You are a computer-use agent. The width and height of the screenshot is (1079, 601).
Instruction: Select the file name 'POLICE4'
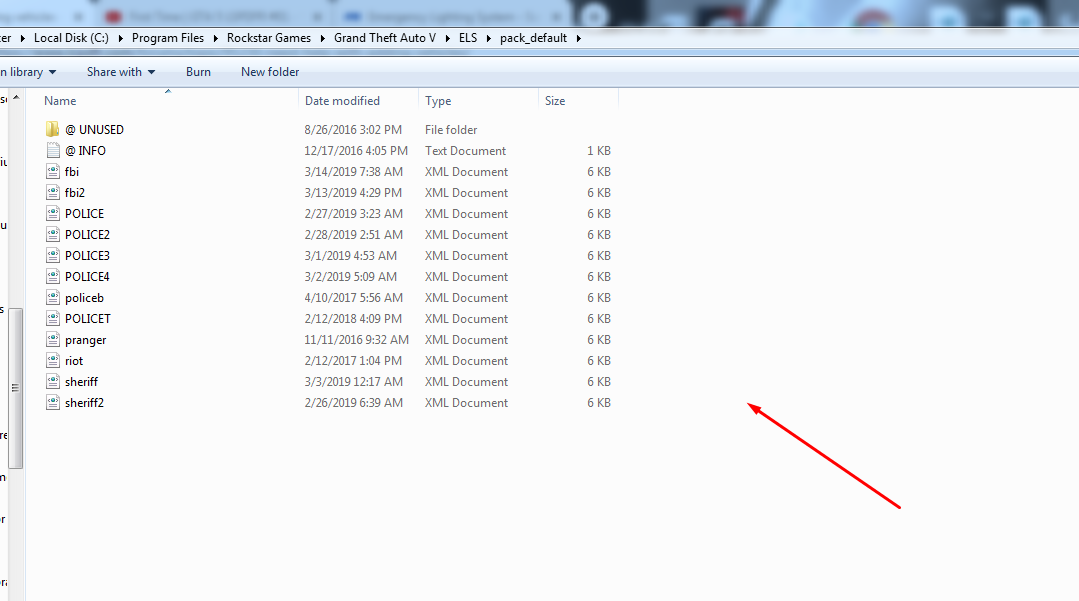point(87,277)
